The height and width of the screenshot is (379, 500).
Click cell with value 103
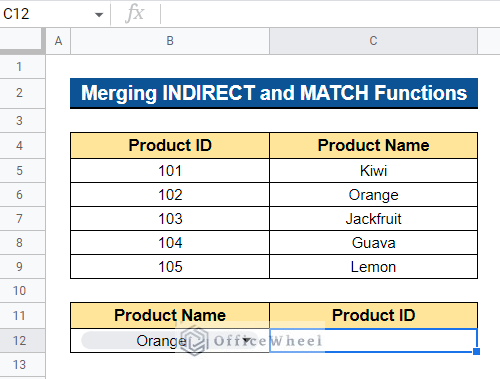pyautogui.click(x=170, y=218)
